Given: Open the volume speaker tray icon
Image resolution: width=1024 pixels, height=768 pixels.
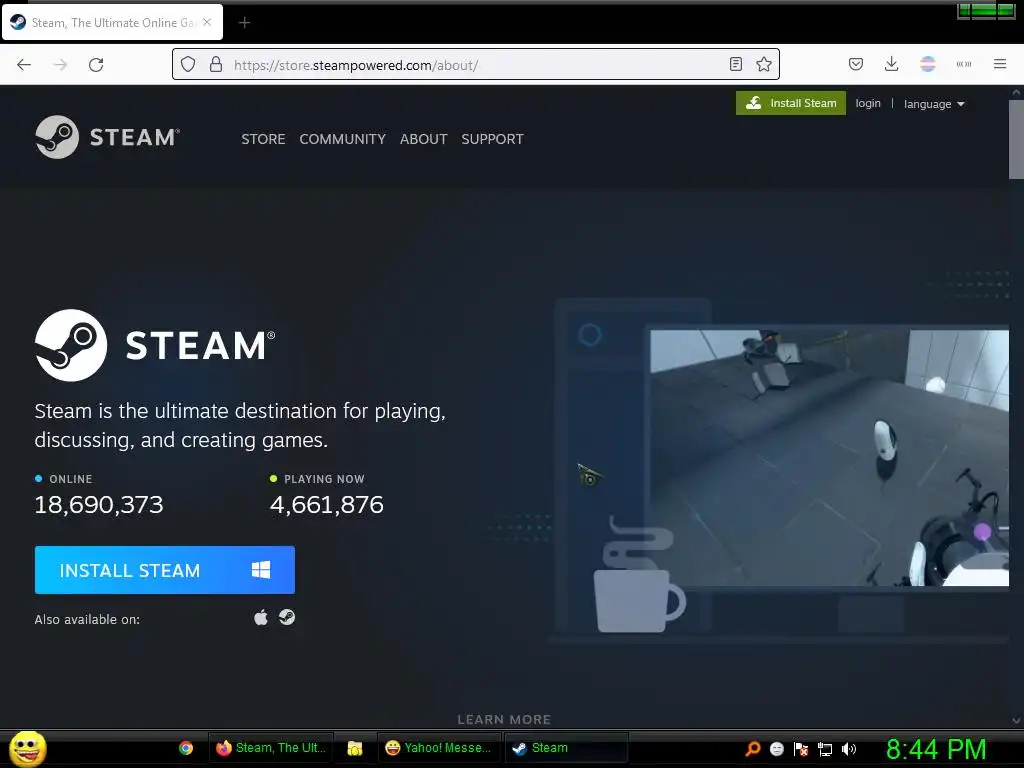Looking at the screenshot, I should point(848,749).
